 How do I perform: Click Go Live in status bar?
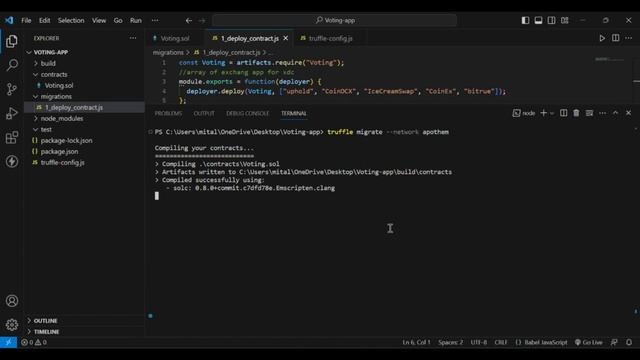pyautogui.click(x=589, y=342)
